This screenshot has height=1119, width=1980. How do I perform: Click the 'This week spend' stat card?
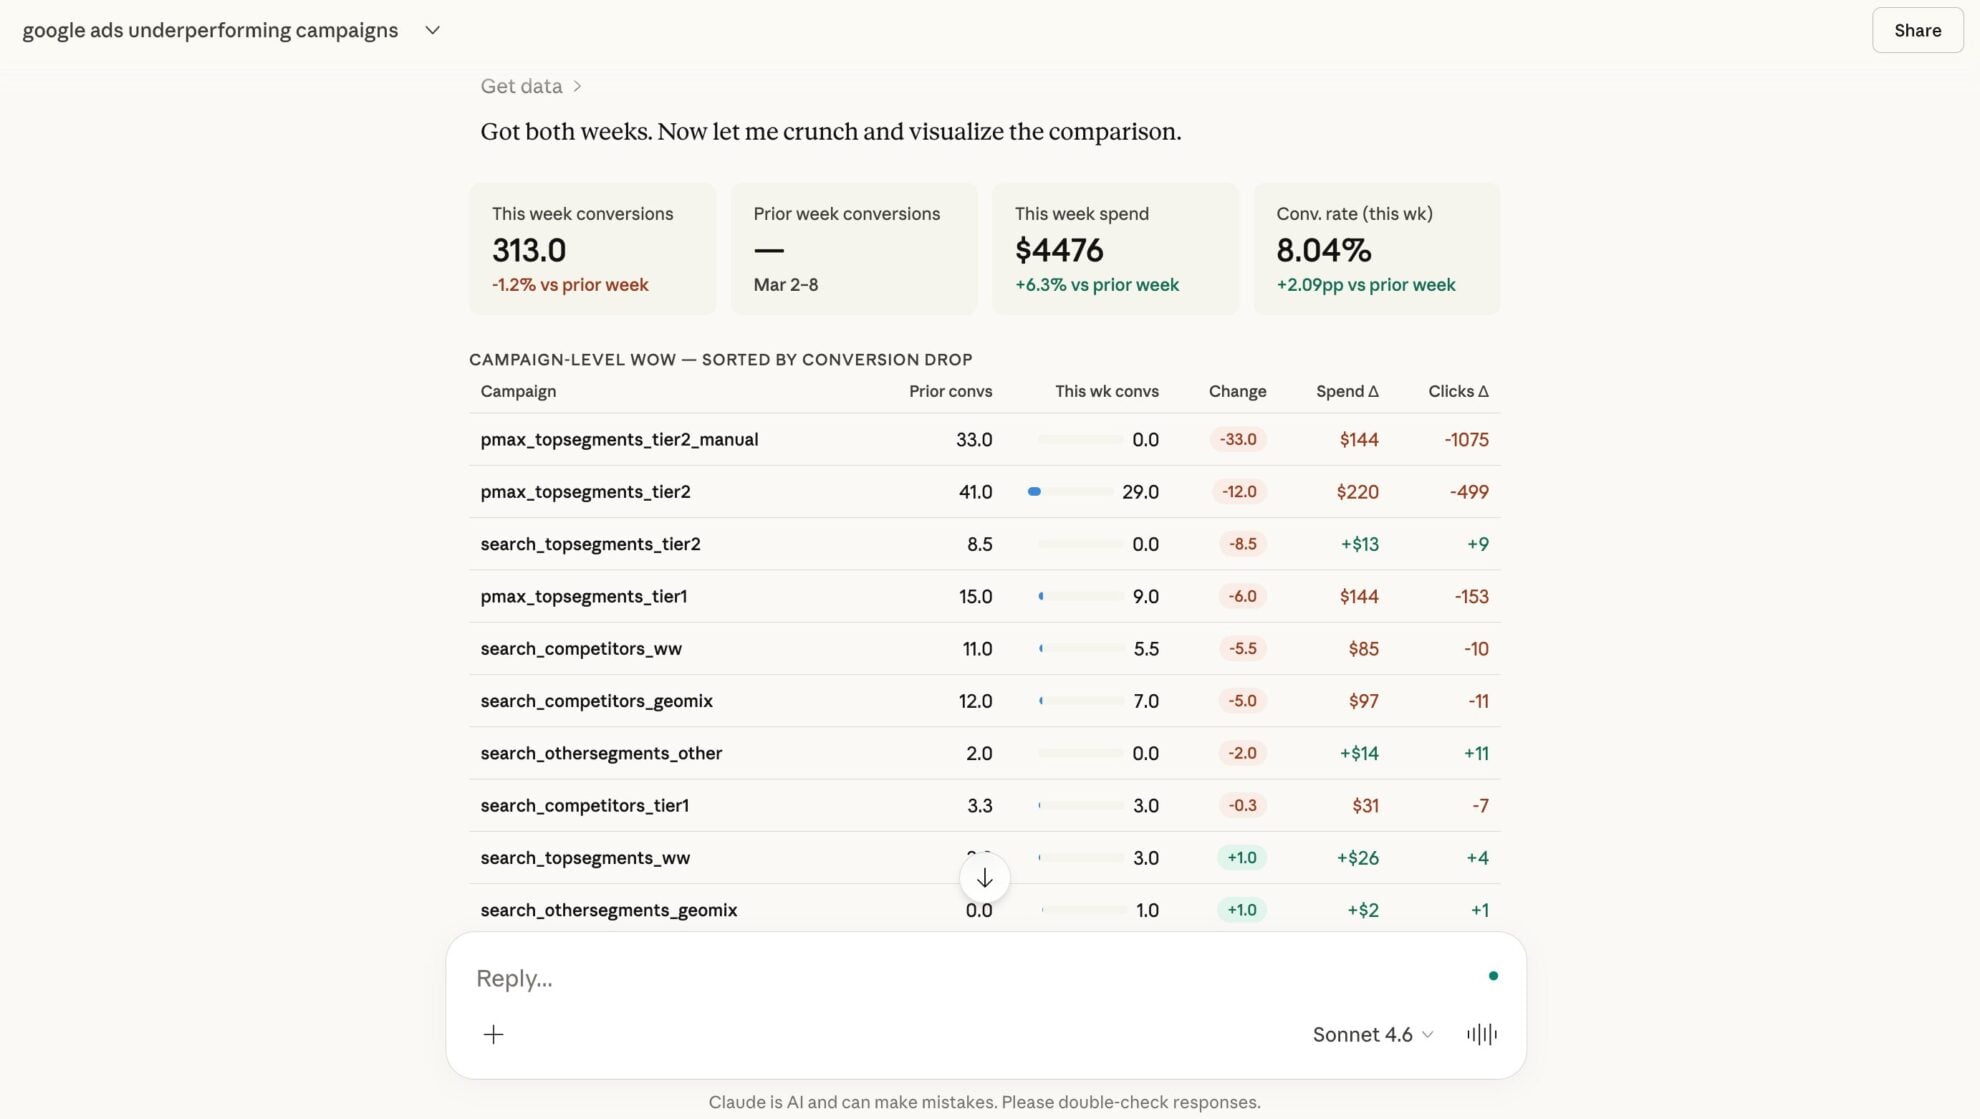(x=1114, y=248)
